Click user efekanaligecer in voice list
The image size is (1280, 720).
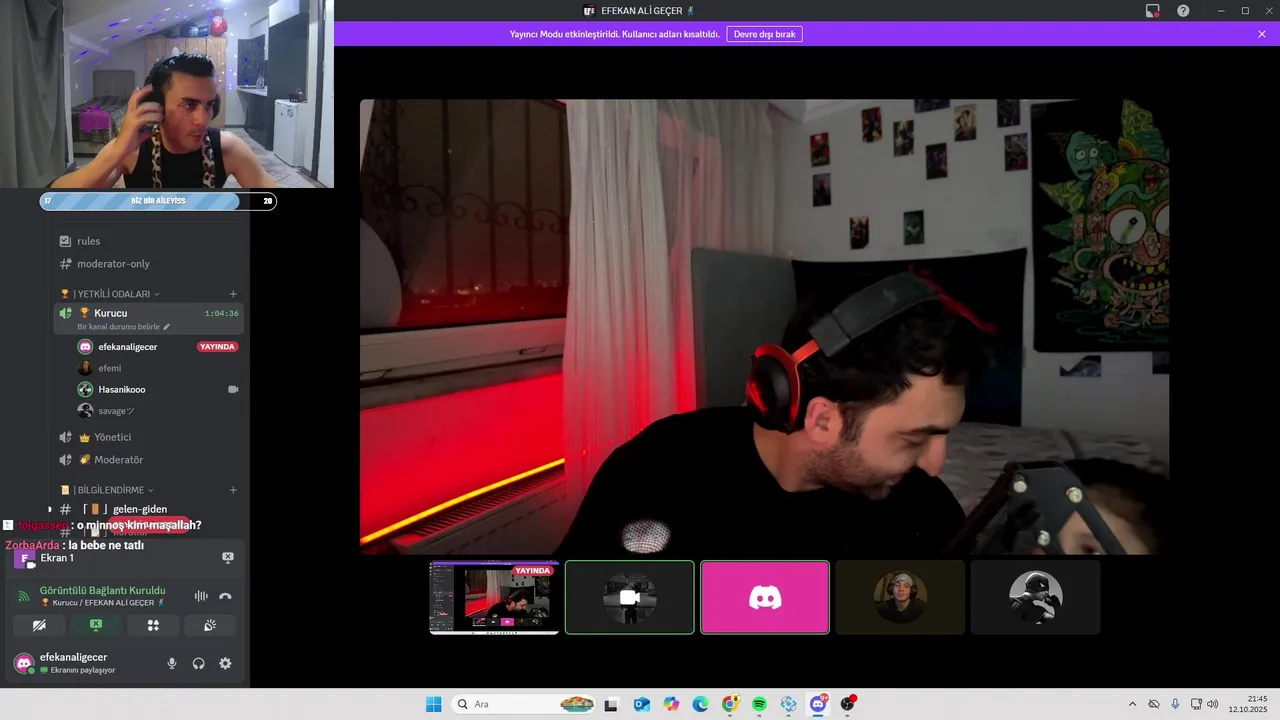point(127,347)
